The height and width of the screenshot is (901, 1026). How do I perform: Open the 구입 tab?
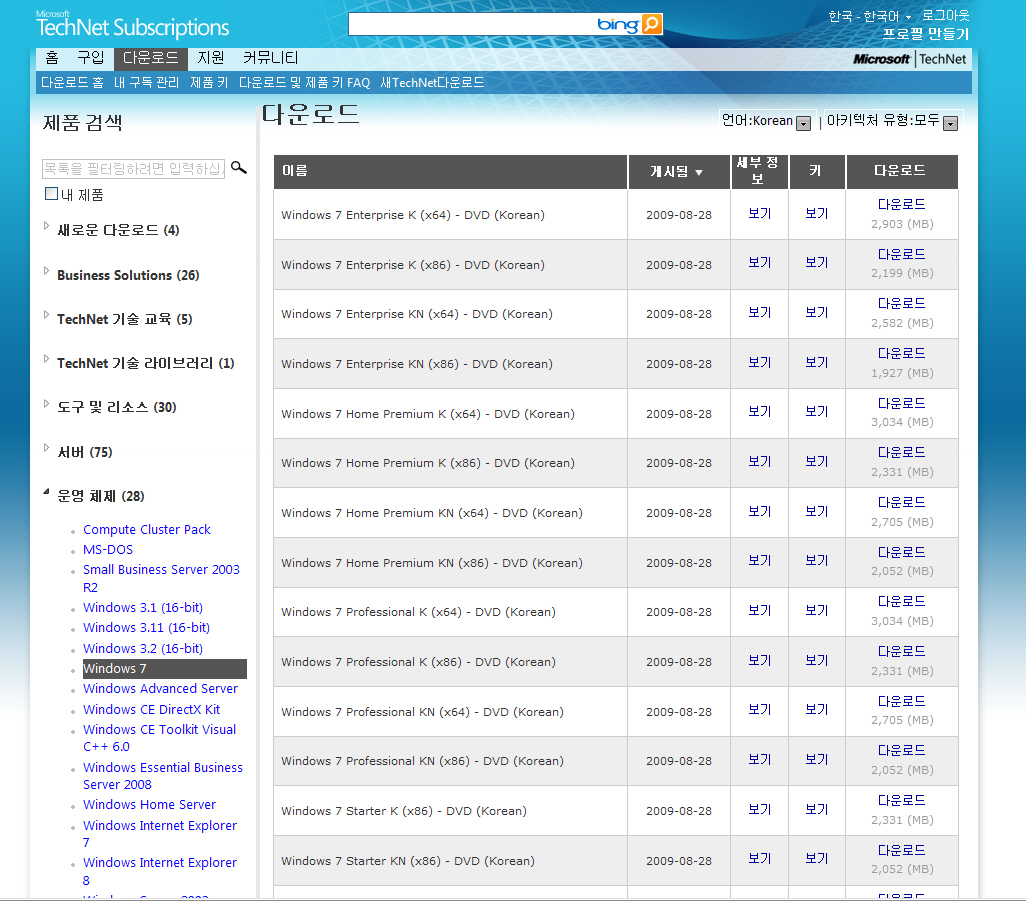[x=90, y=58]
